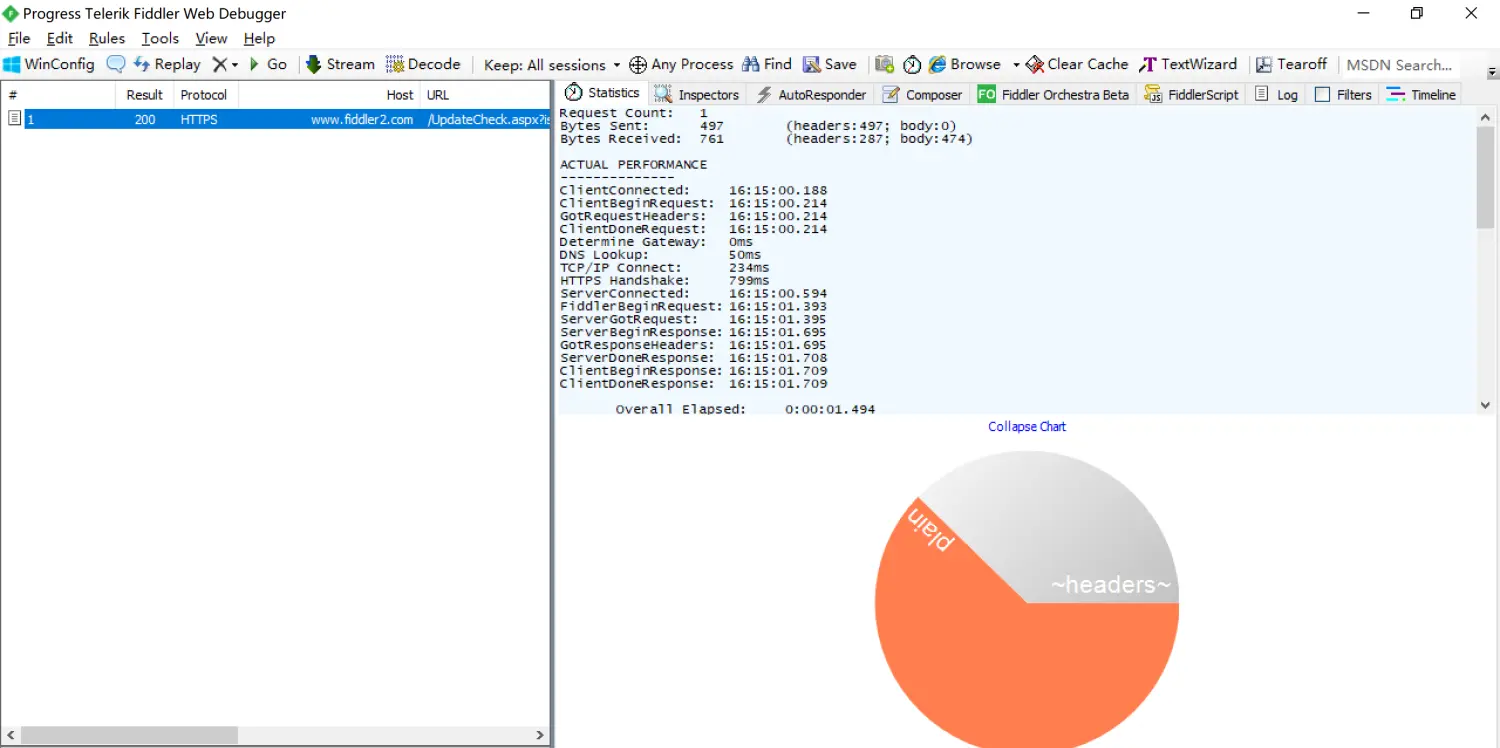The width and height of the screenshot is (1500, 748).
Task: Toggle Decode option in toolbar
Action: coord(423,64)
